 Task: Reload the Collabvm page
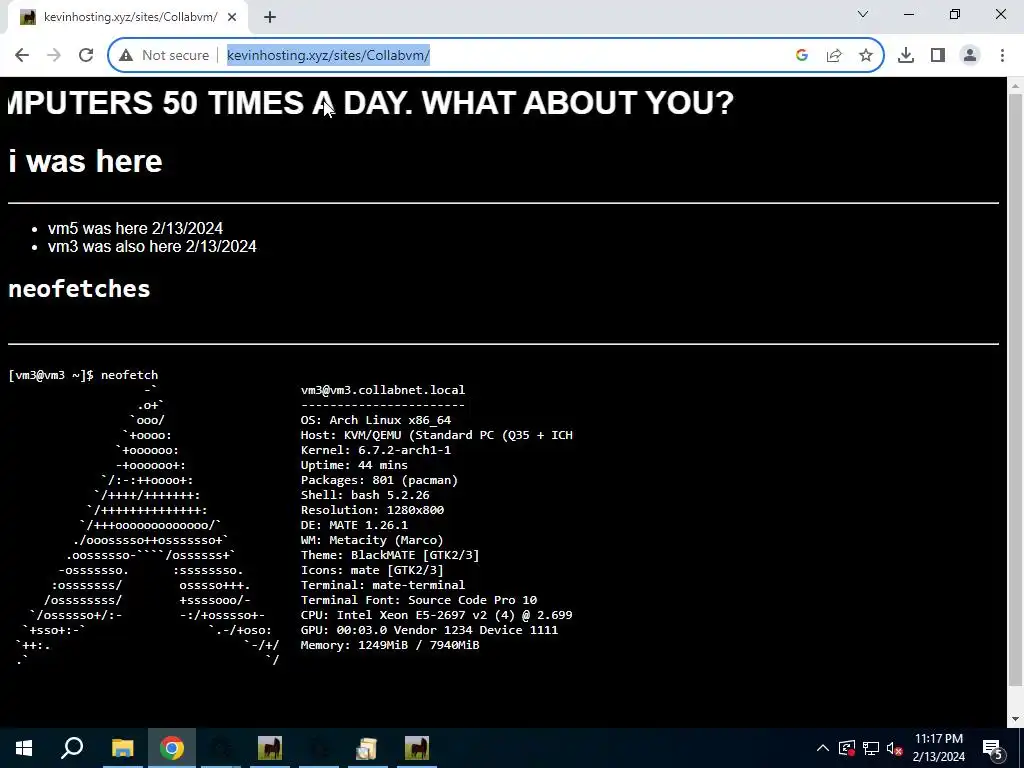(86, 56)
